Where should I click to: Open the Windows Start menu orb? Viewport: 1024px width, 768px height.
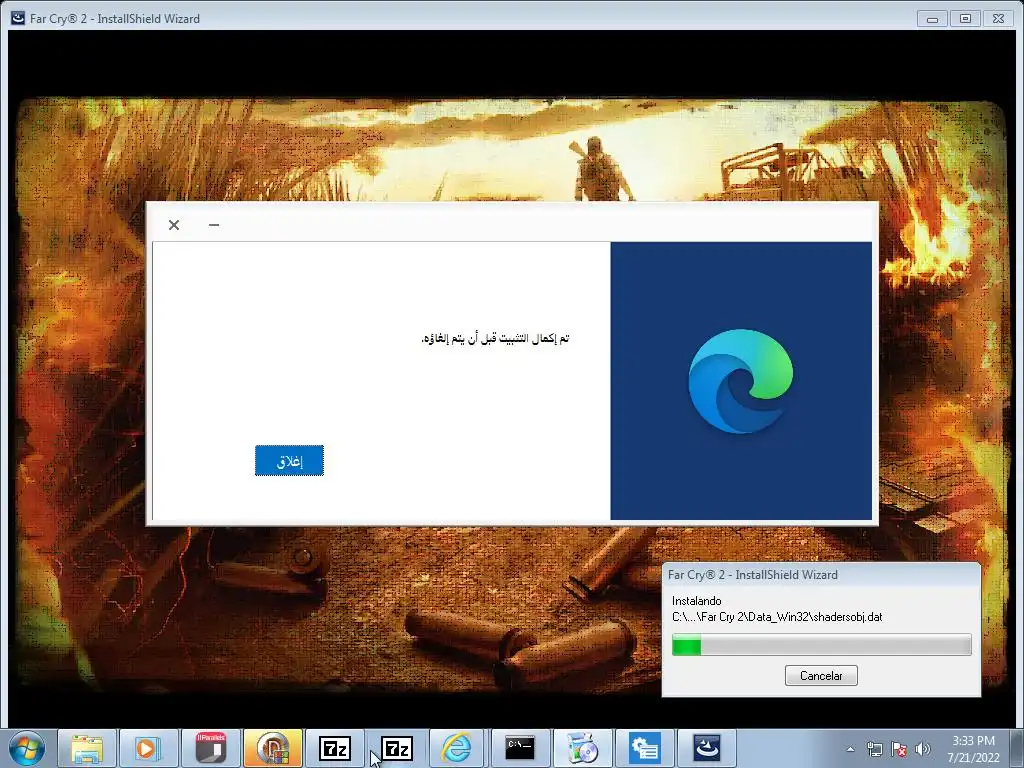27,748
